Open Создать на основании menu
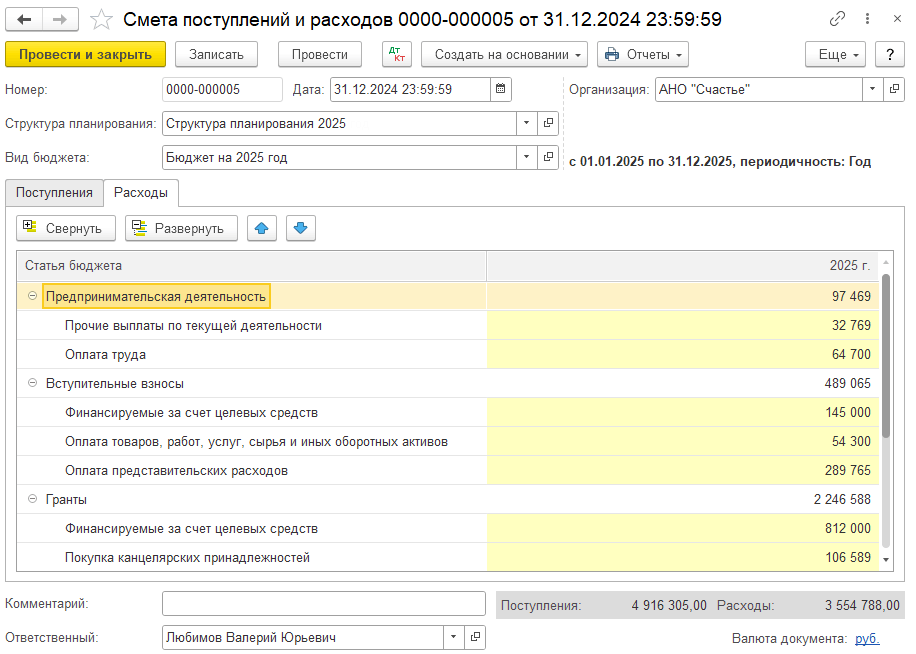916x654 pixels. 504,54
